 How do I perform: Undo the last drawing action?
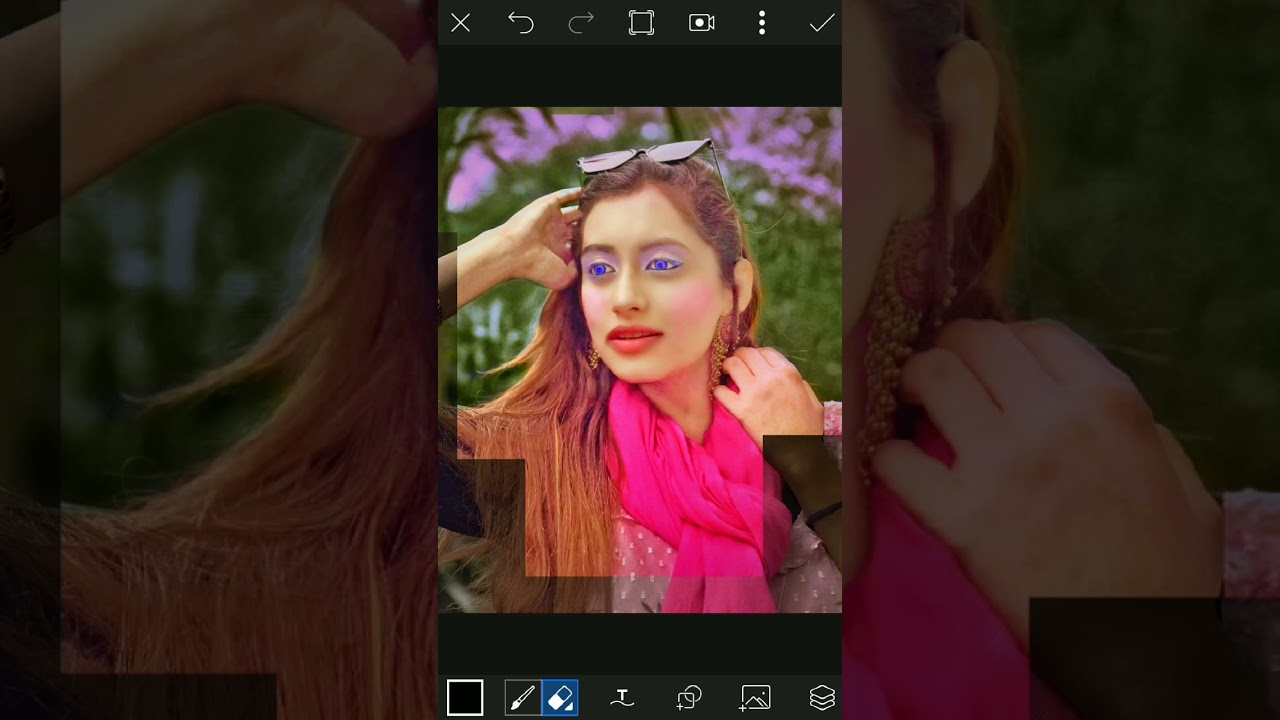pyautogui.click(x=520, y=23)
